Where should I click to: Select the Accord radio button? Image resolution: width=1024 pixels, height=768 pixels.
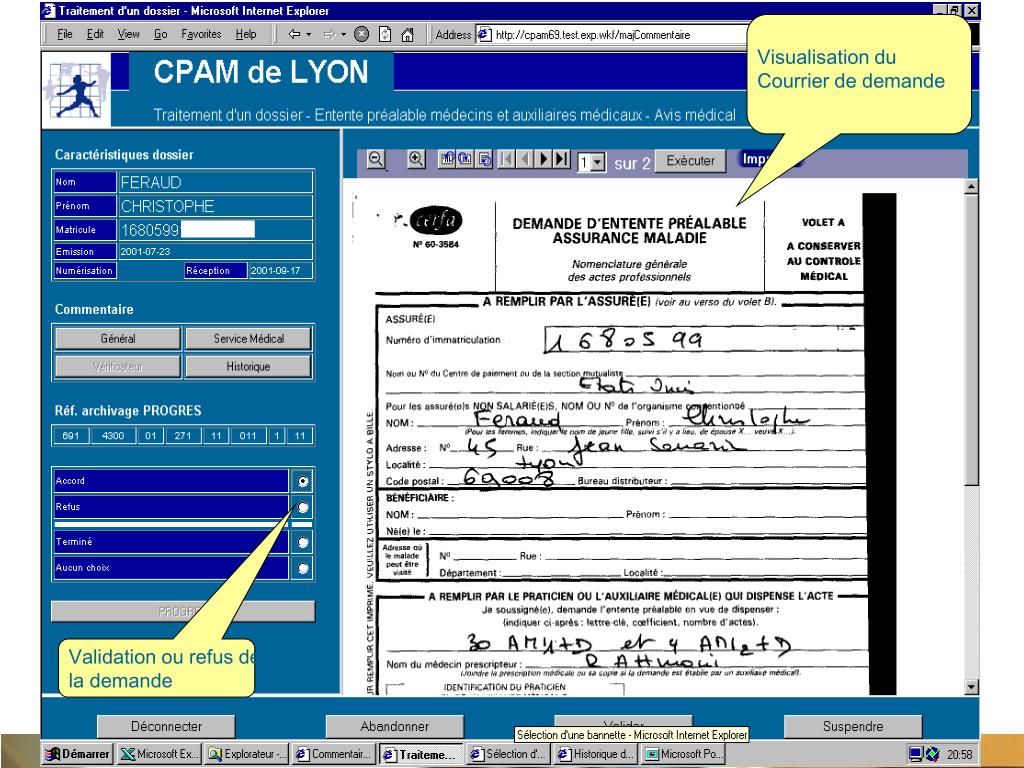click(x=302, y=481)
